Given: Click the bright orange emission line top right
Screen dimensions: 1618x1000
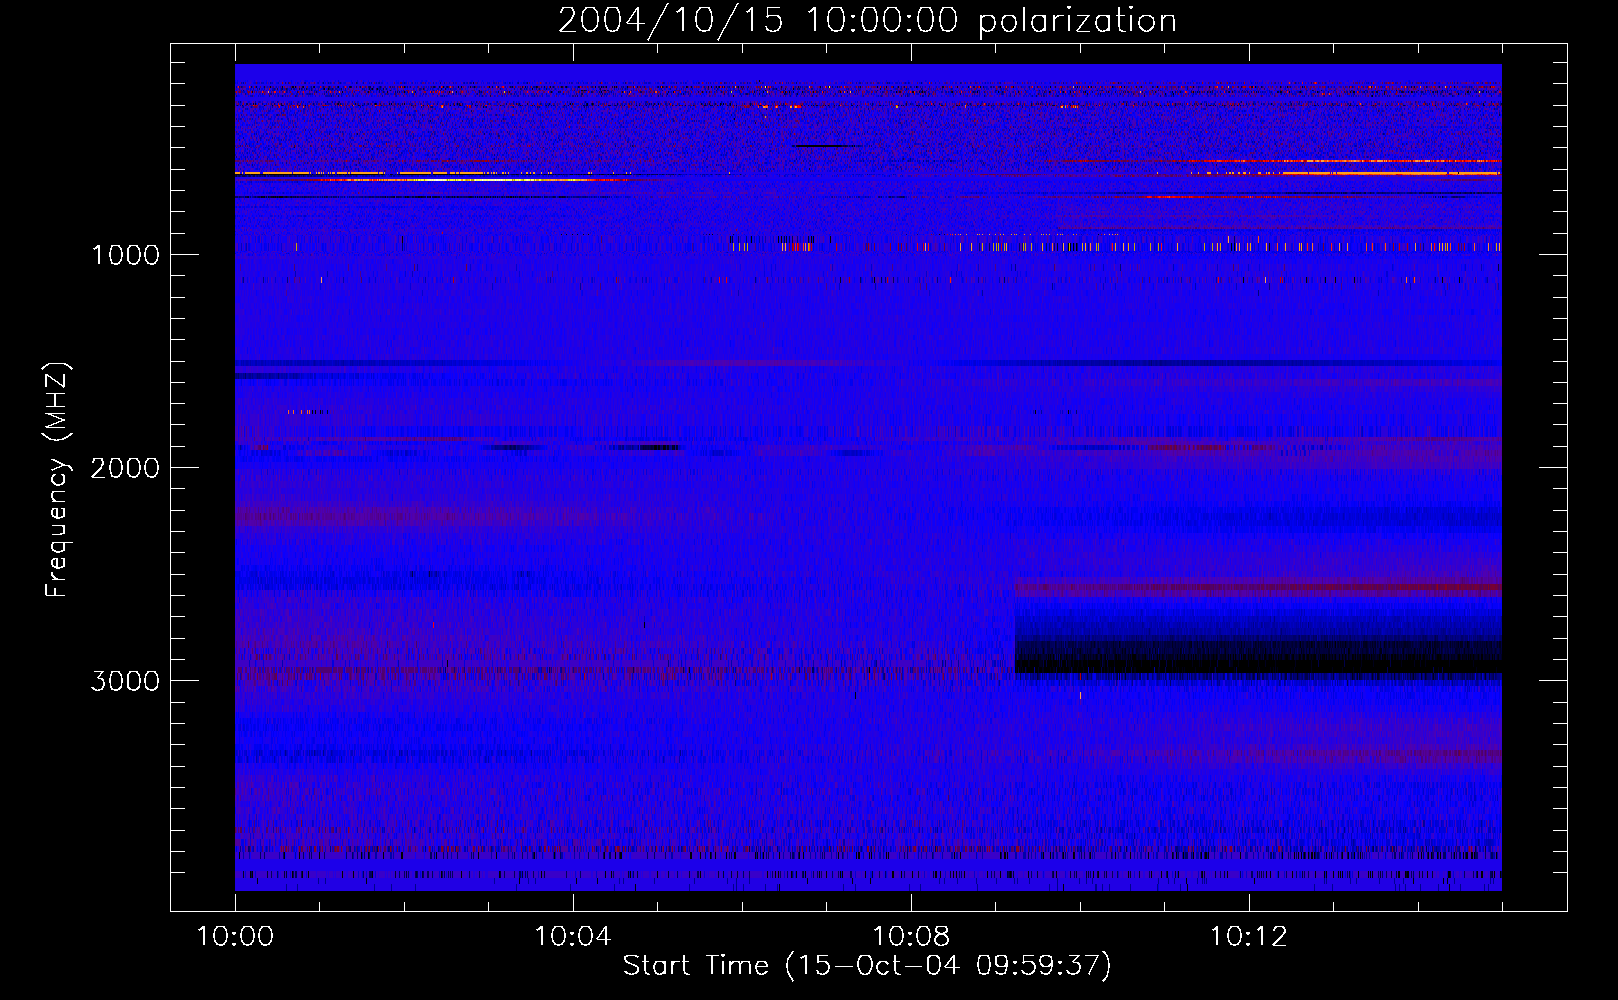Looking at the screenshot, I should pyautogui.click(x=1390, y=173).
